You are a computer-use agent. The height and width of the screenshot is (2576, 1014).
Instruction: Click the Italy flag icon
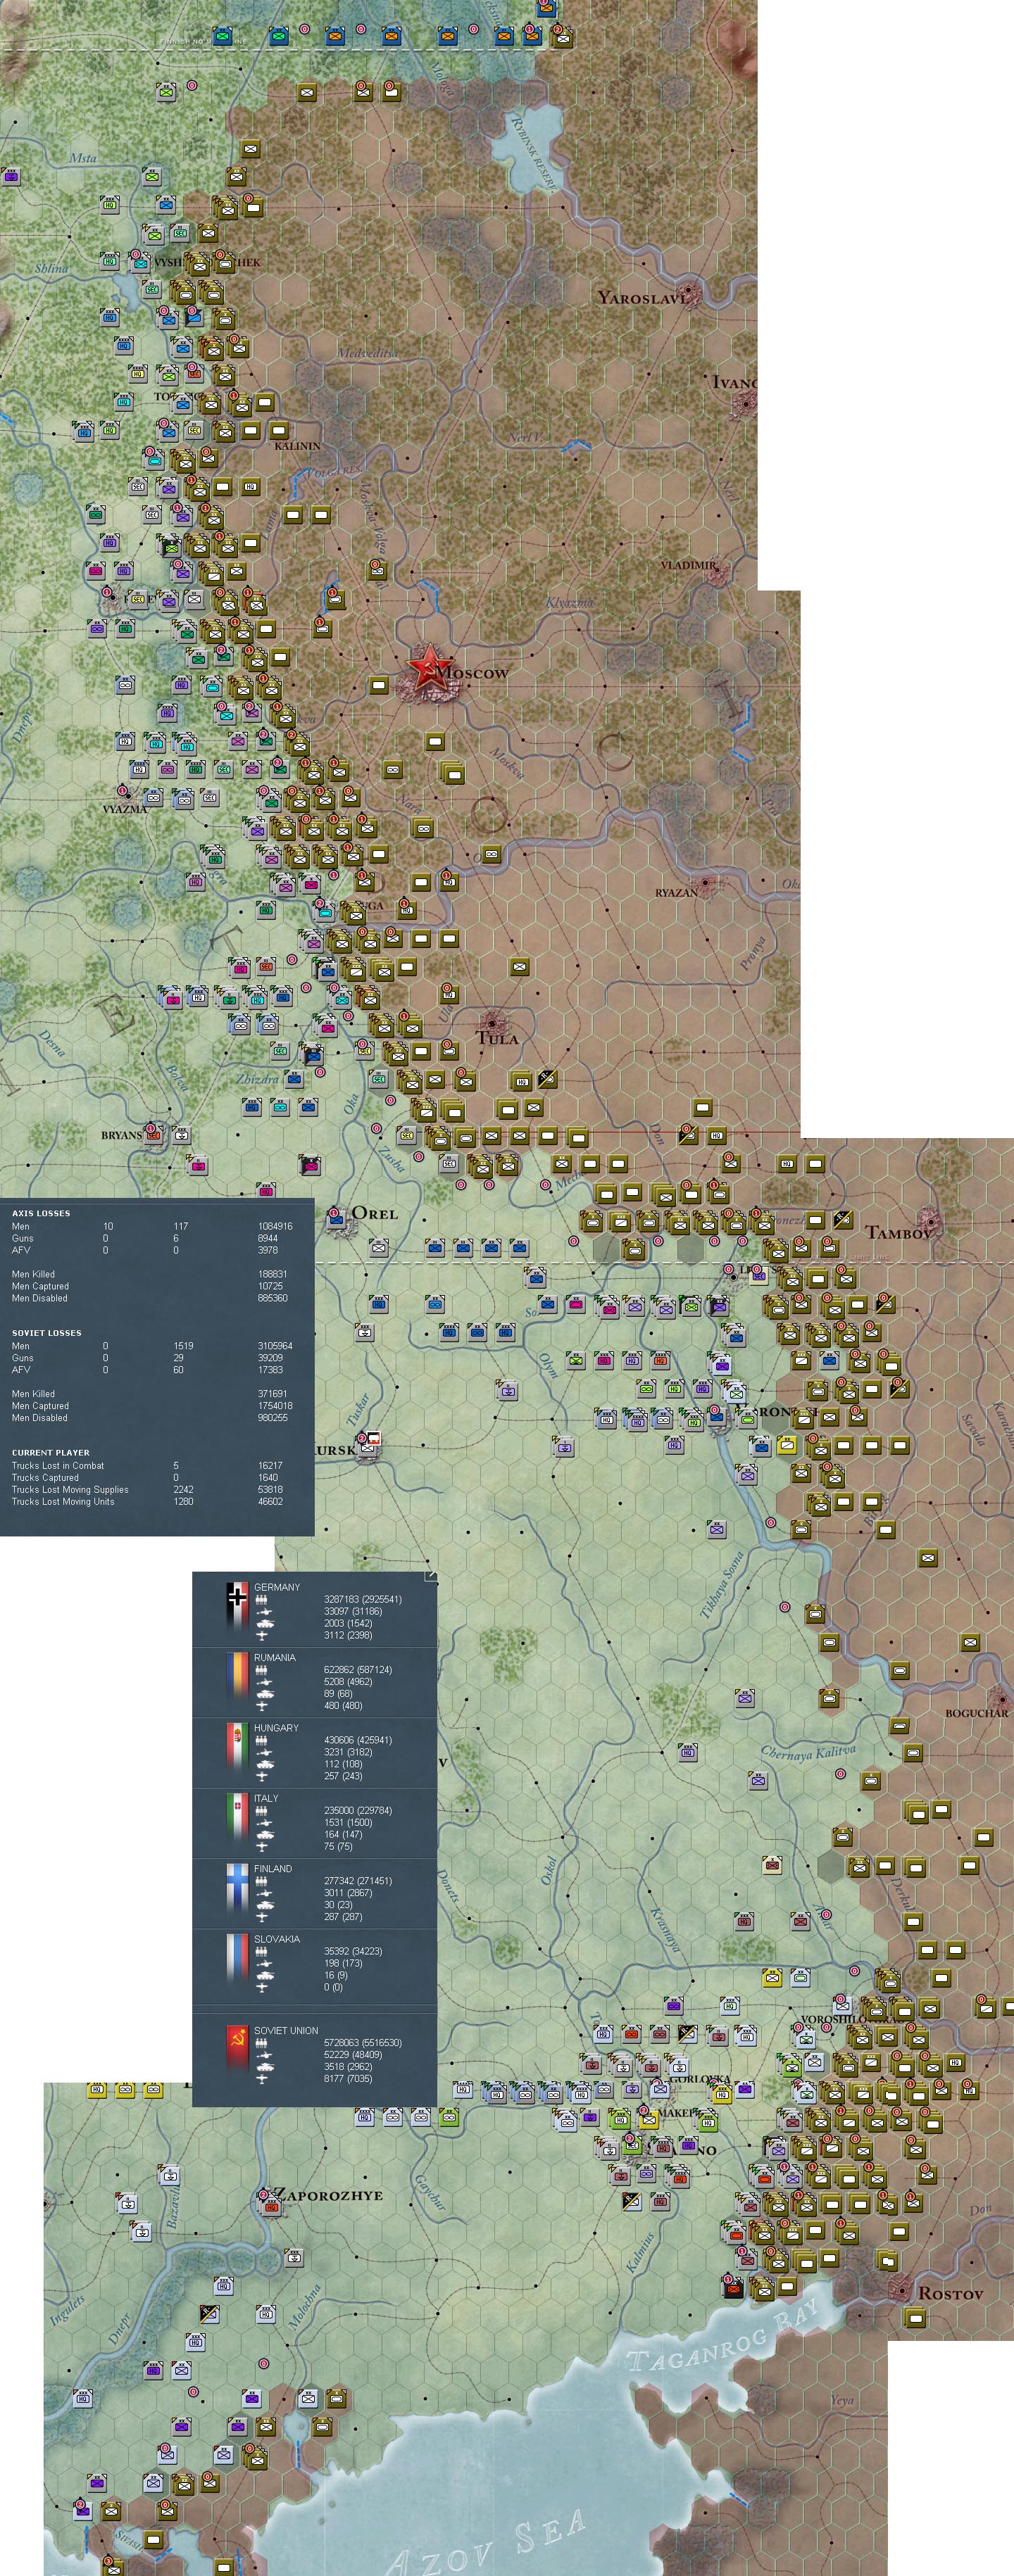(x=237, y=1818)
